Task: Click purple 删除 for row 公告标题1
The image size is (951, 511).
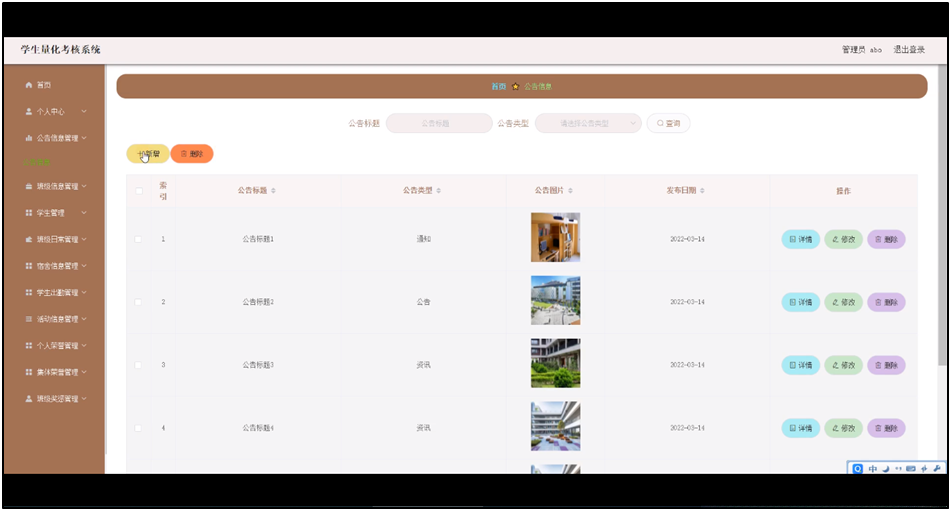Action: pos(886,239)
